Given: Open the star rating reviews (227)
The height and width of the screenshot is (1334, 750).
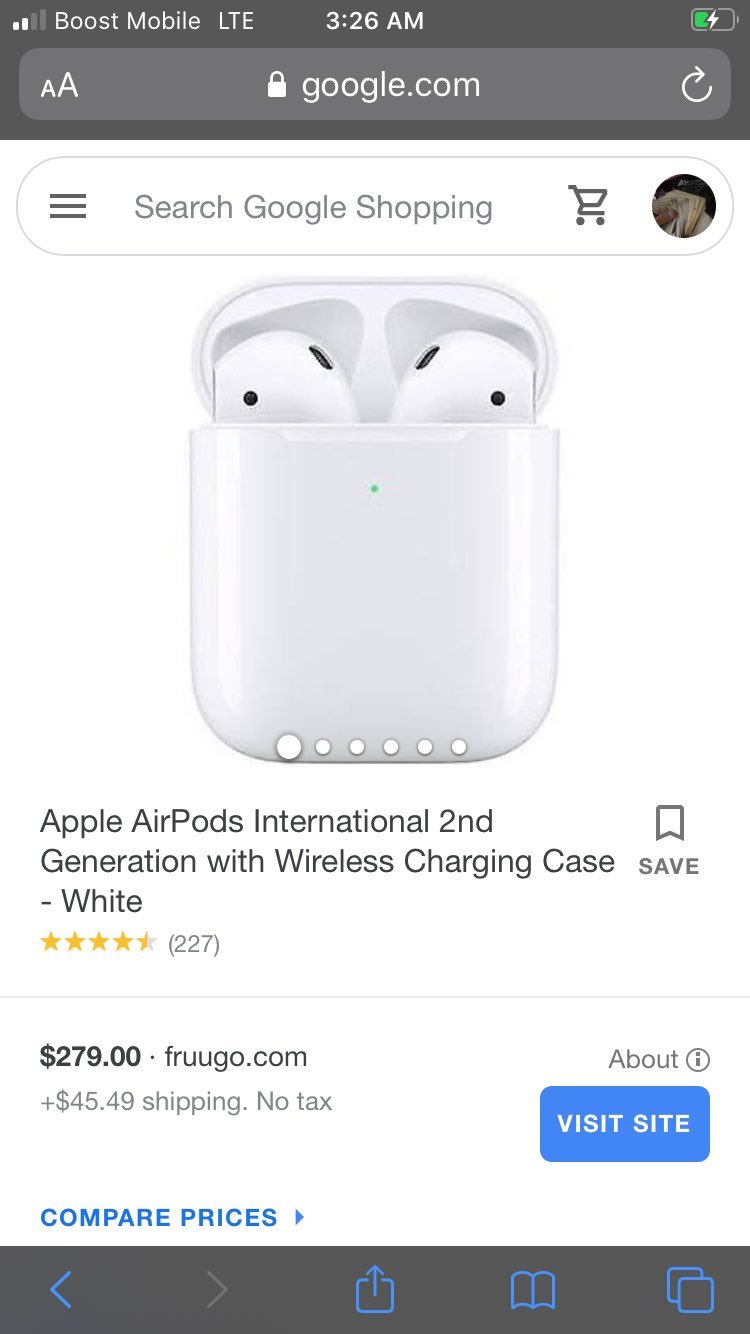Looking at the screenshot, I should coord(130,943).
